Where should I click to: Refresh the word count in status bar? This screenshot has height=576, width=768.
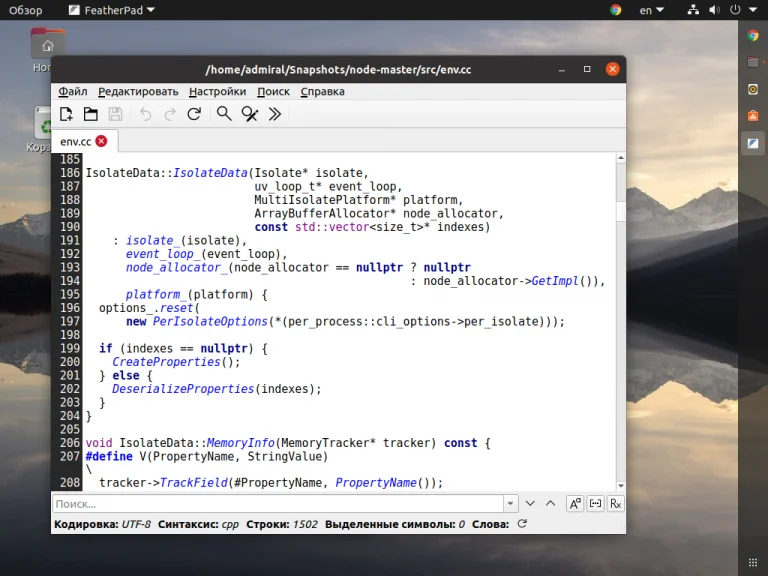pos(521,524)
